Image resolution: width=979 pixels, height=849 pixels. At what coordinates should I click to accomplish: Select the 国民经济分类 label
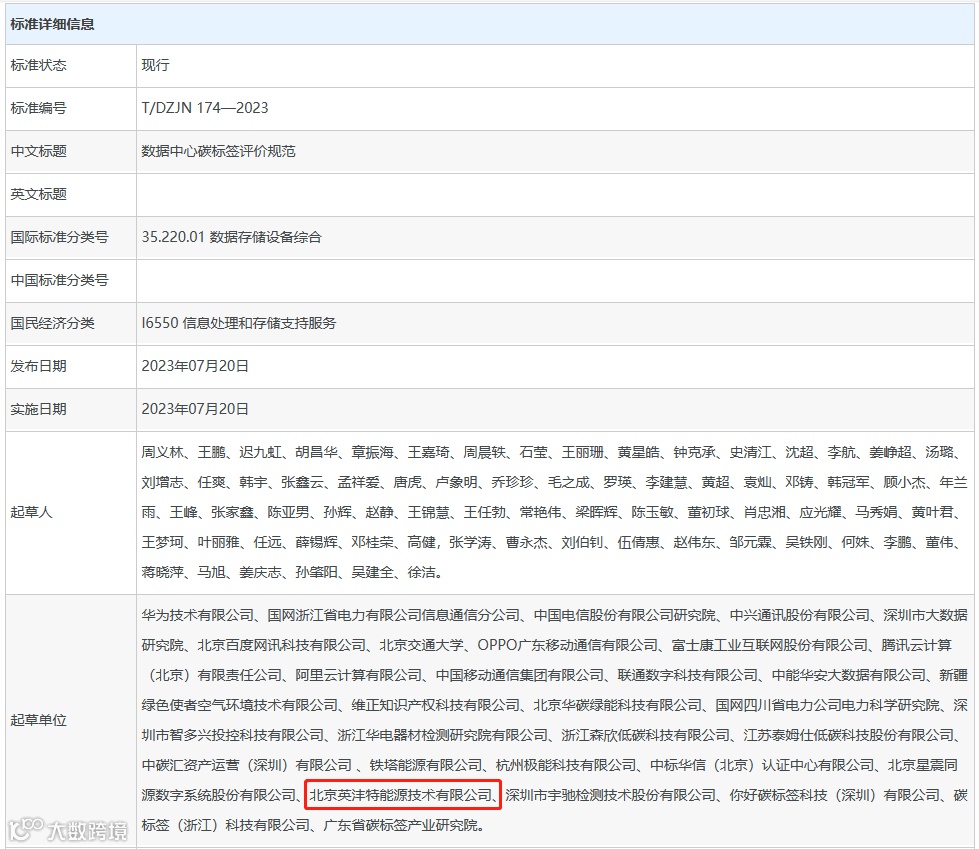click(52, 323)
